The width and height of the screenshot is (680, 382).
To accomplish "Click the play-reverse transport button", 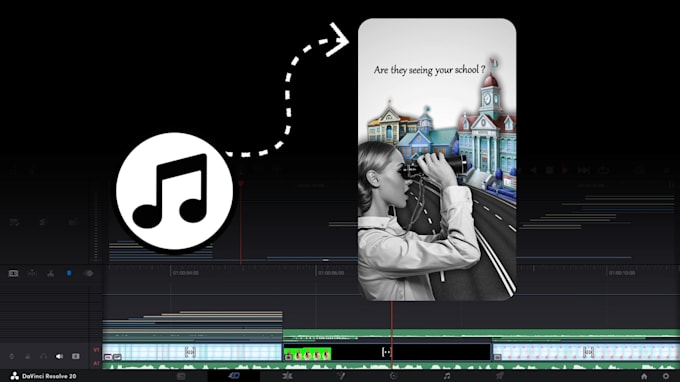I will tap(533, 170).
